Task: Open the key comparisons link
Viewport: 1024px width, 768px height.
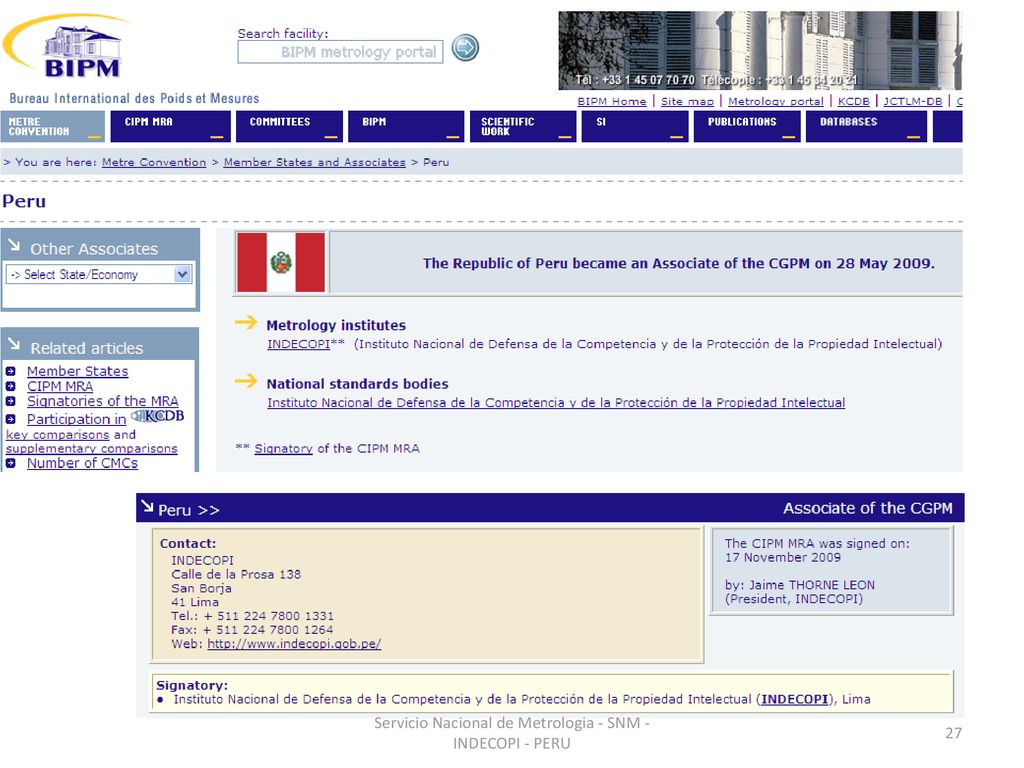Action: [x=57, y=435]
